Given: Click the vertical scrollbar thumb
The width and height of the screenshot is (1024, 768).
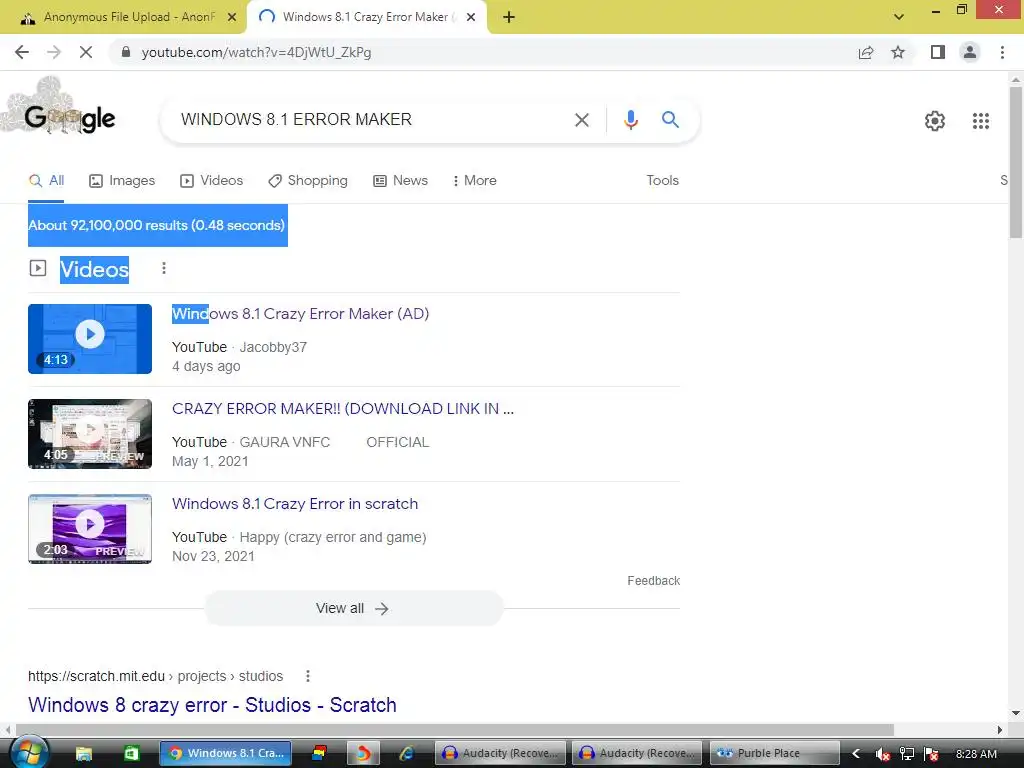Looking at the screenshot, I should tap(1016, 162).
